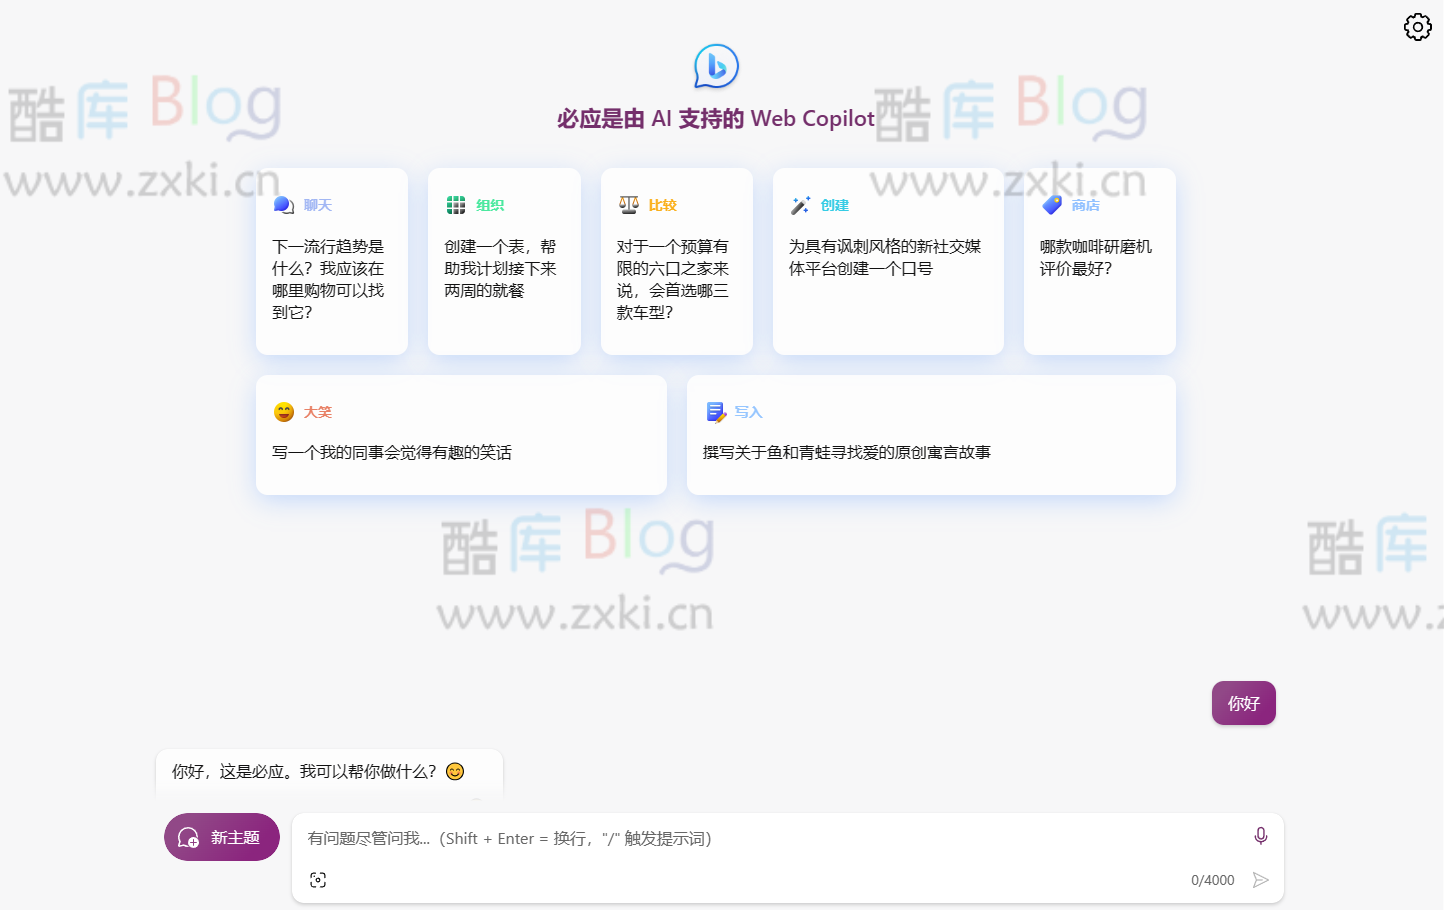The height and width of the screenshot is (910, 1444).
Task: Open the settings gear
Action: click(x=1417, y=27)
